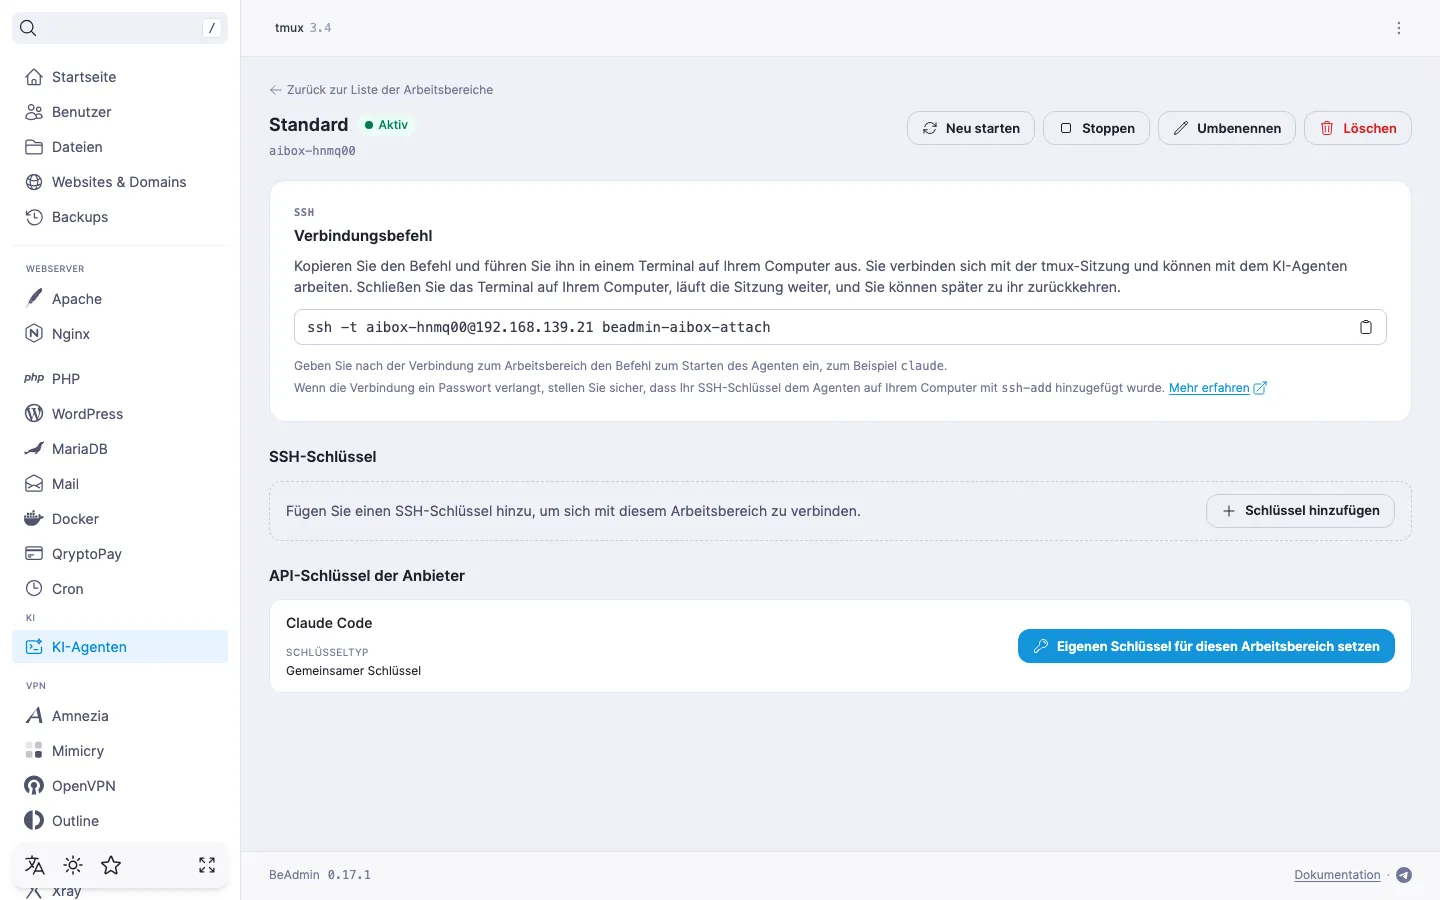Open the PHP section
Viewport: 1440px width, 900px height.
tap(120, 379)
